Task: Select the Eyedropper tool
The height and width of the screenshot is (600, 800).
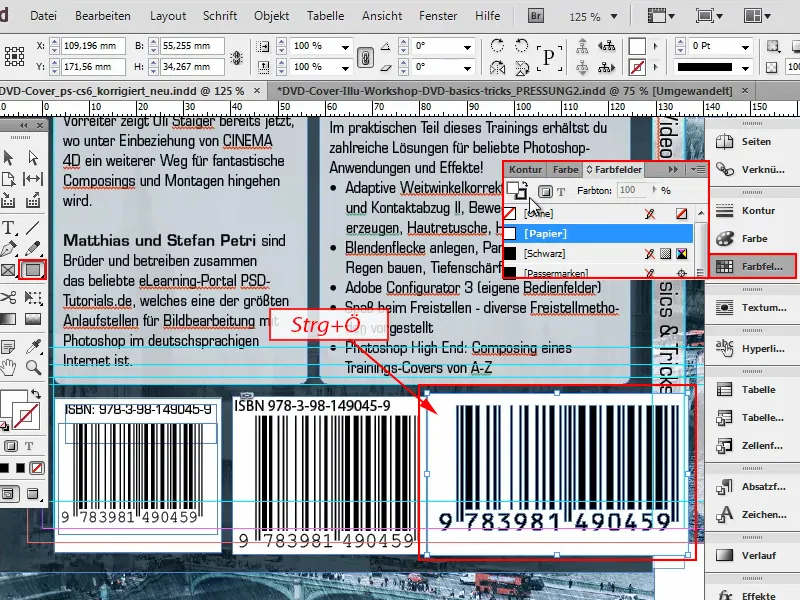Action: 33,347
